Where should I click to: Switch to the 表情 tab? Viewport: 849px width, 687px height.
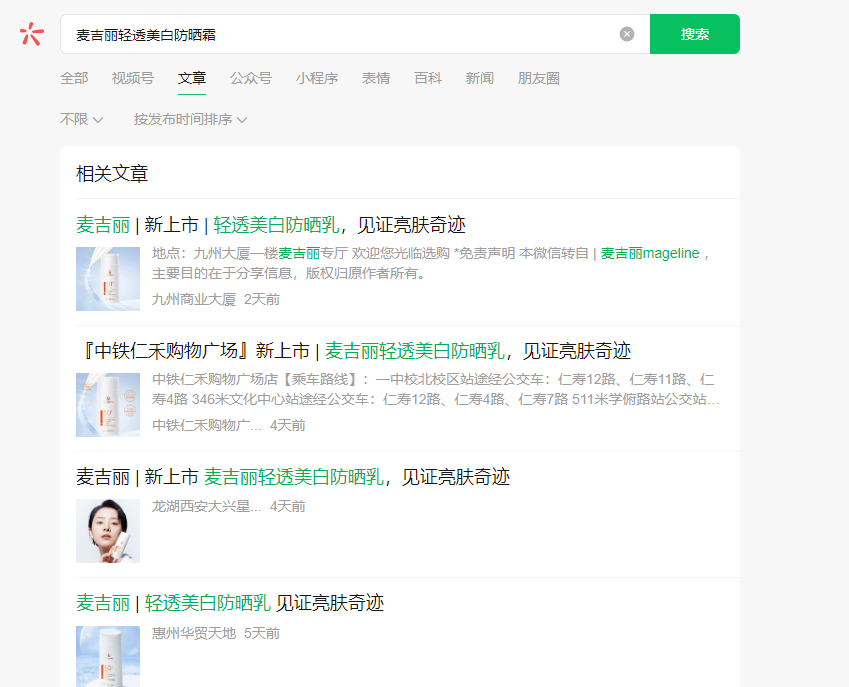[376, 78]
